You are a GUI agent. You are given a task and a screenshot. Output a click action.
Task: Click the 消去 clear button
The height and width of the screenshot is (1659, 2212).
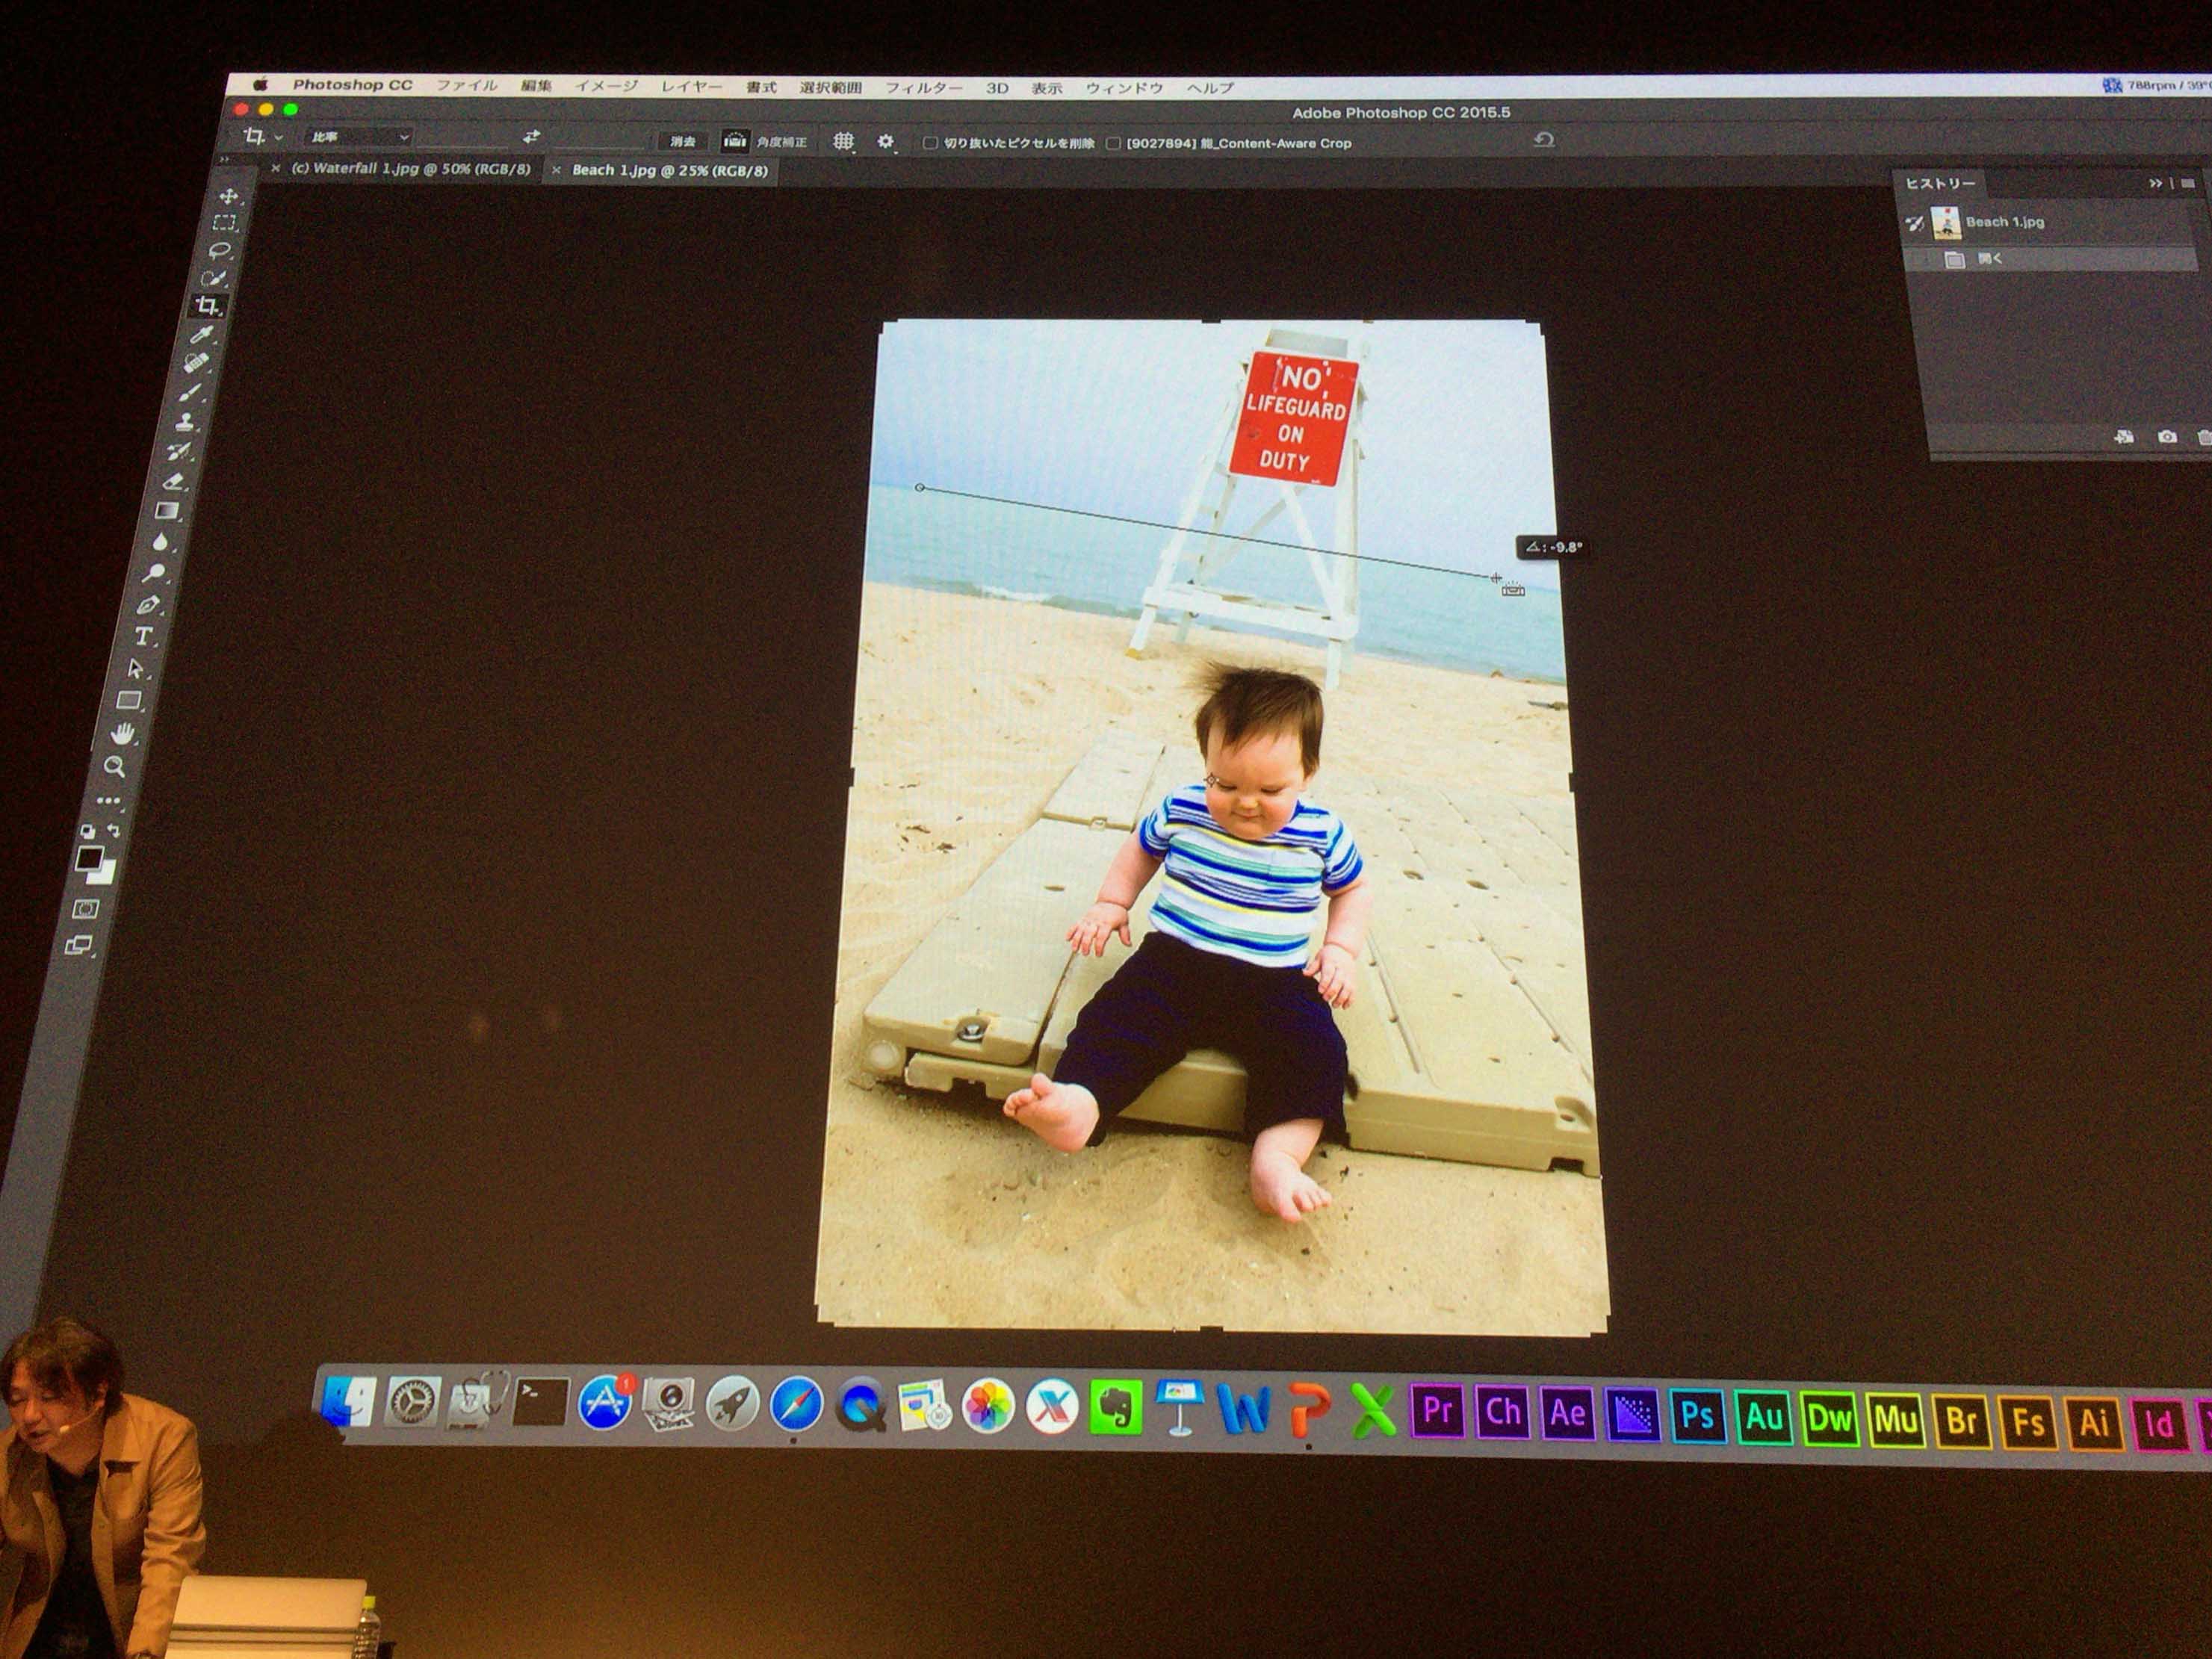click(683, 141)
